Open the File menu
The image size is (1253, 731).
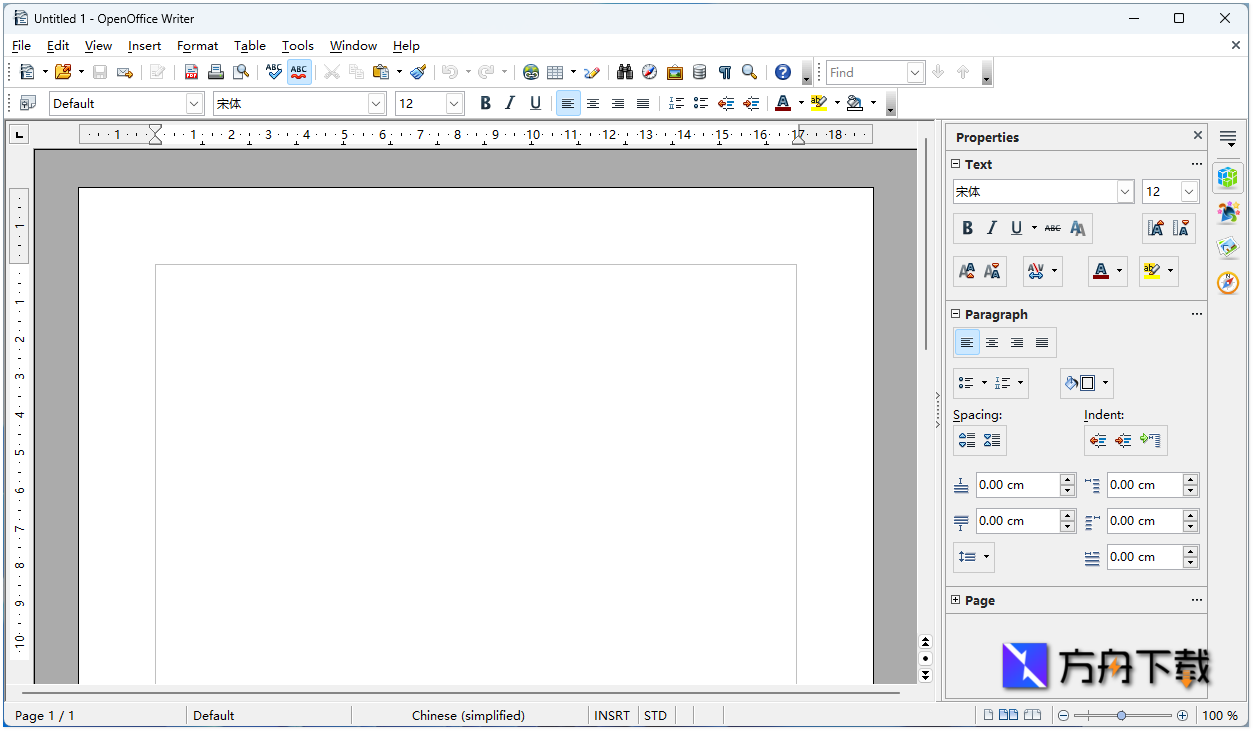[21, 46]
